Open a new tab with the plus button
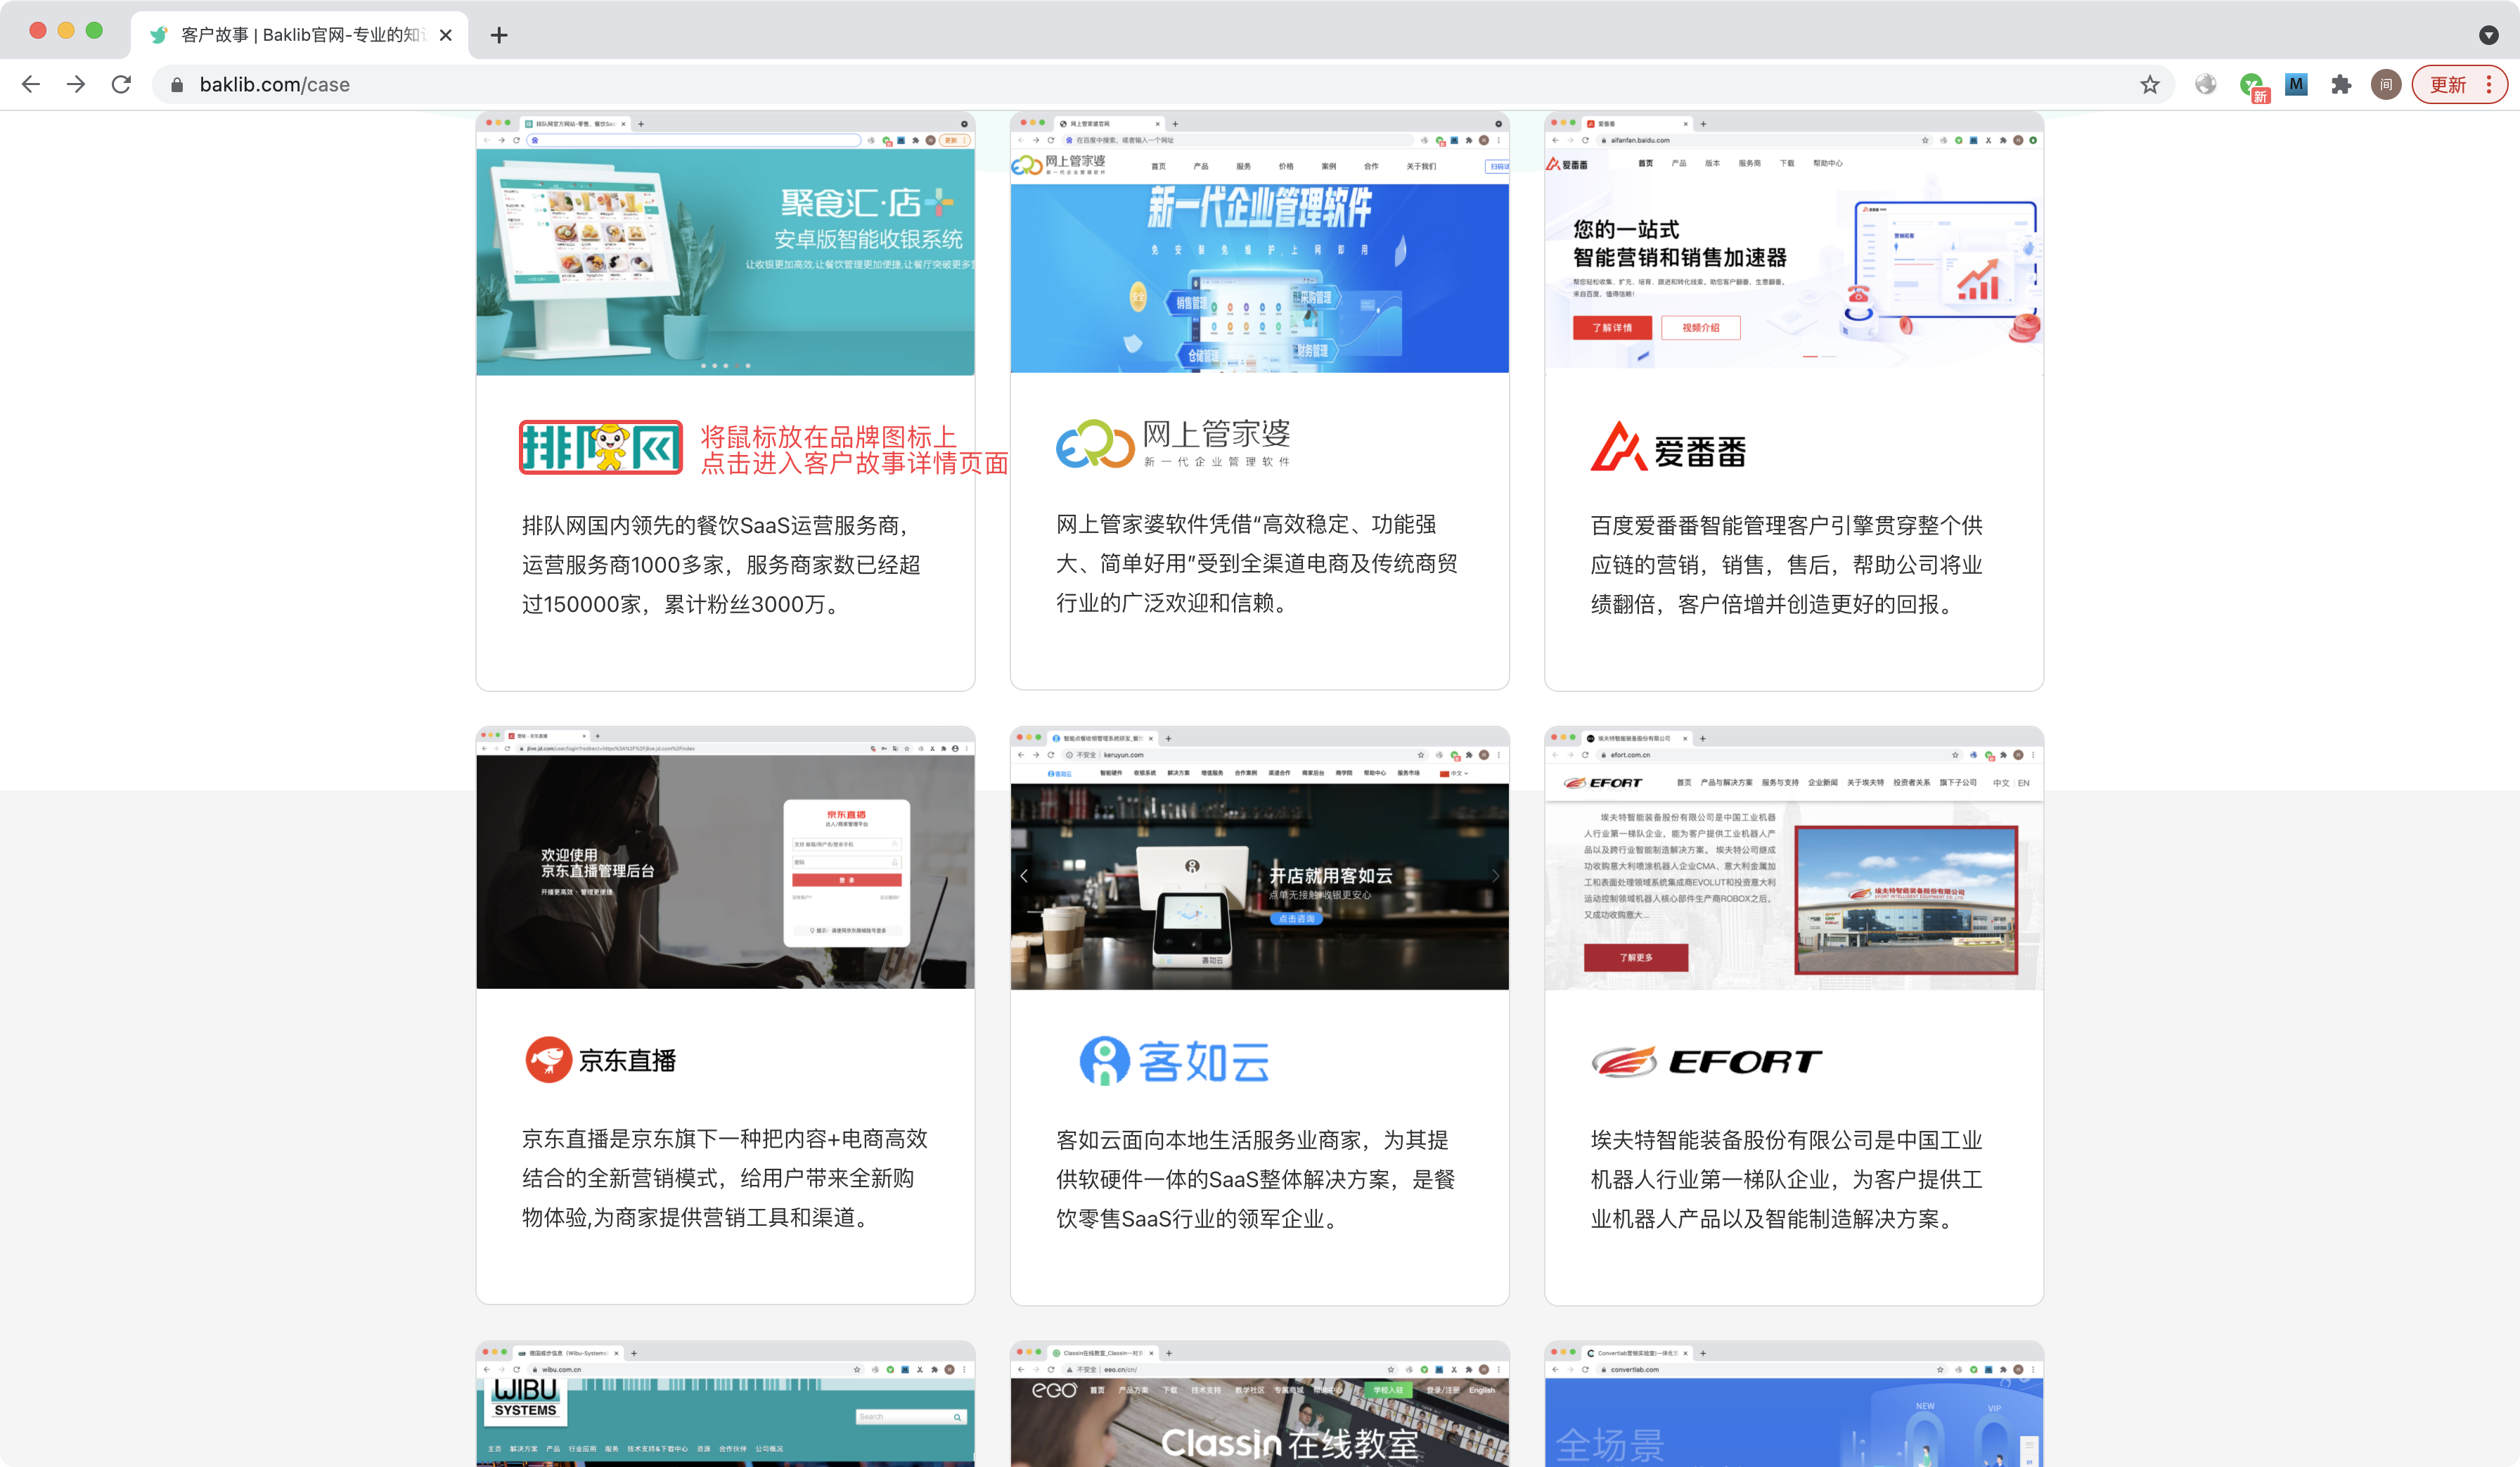The height and width of the screenshot is (1467, 2520). coord(499,35)
